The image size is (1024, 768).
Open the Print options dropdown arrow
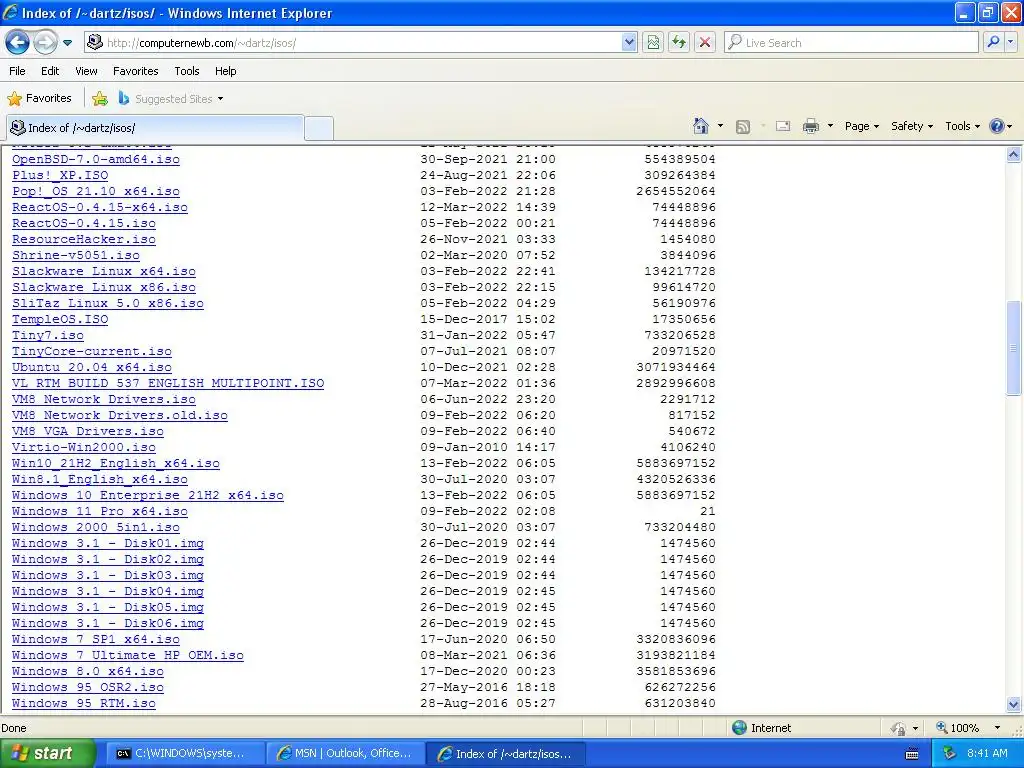(x=830, y=126)
